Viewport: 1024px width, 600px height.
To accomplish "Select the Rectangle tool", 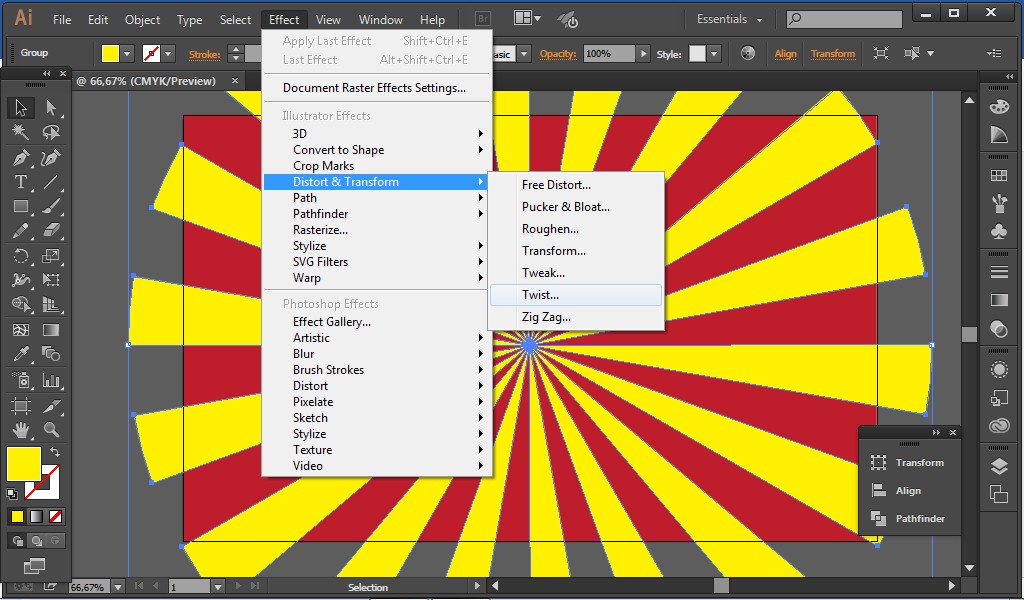I will pos(21,206).
